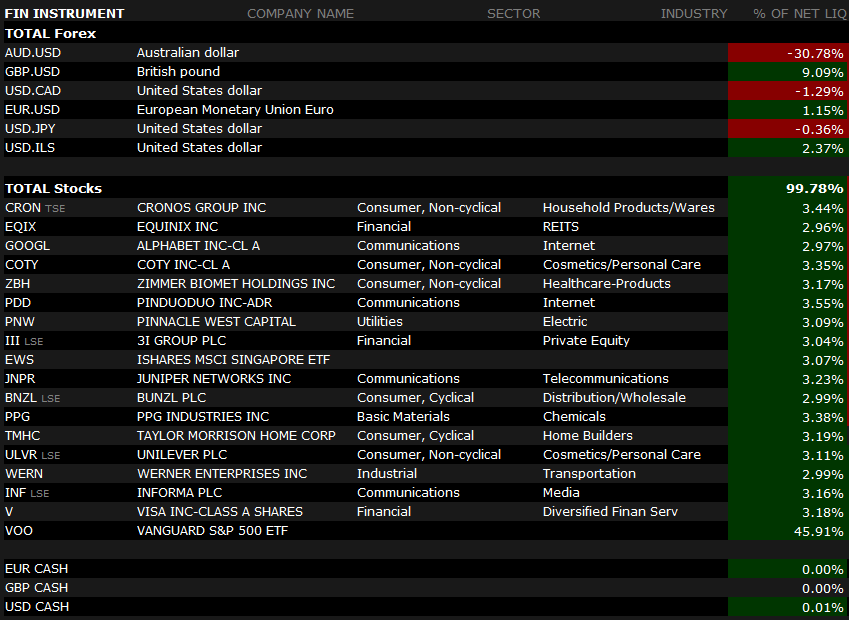Click the SECTOR column header
The image size is (849, 620).
[x=513, y=14]
